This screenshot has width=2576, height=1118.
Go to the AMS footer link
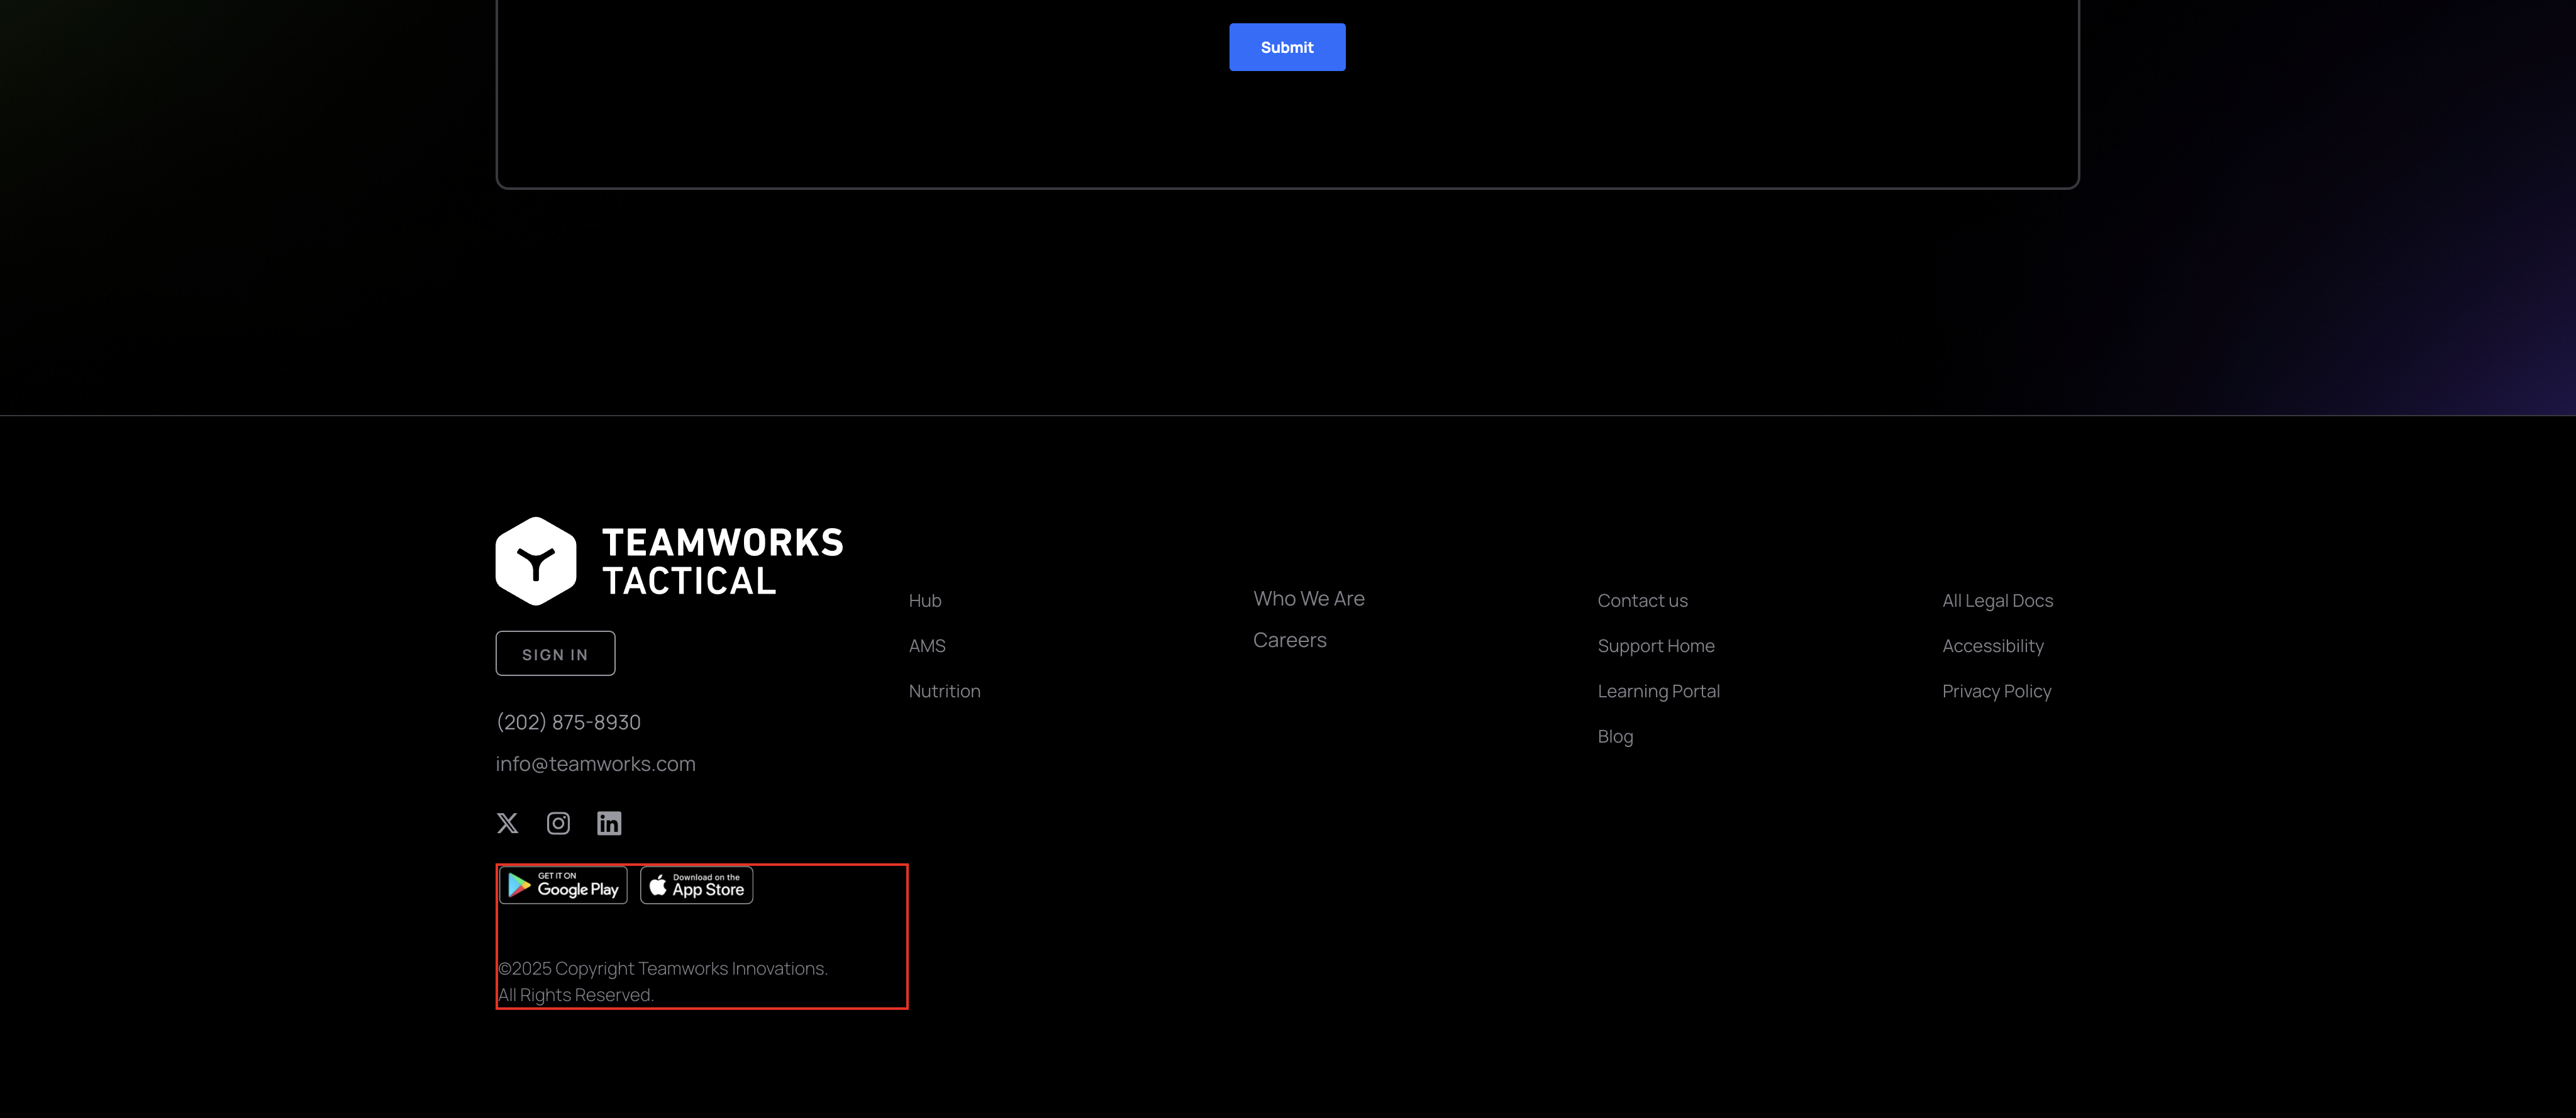927,646
